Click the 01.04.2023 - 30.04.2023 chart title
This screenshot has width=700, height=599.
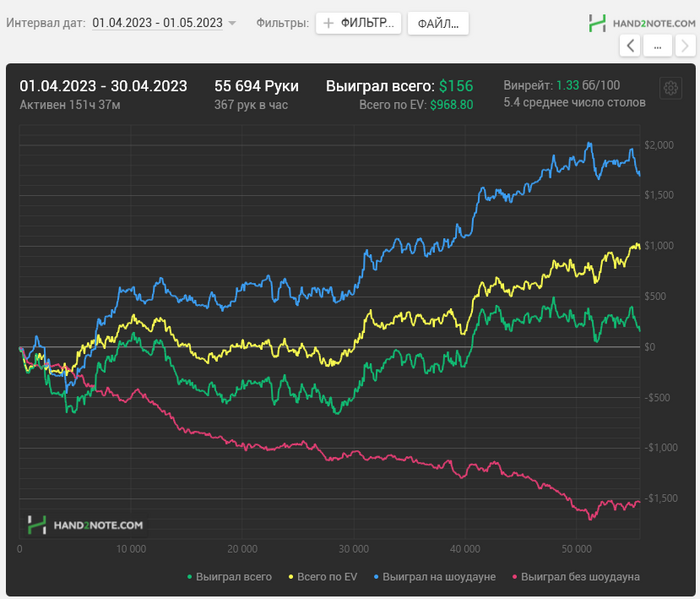103,86
